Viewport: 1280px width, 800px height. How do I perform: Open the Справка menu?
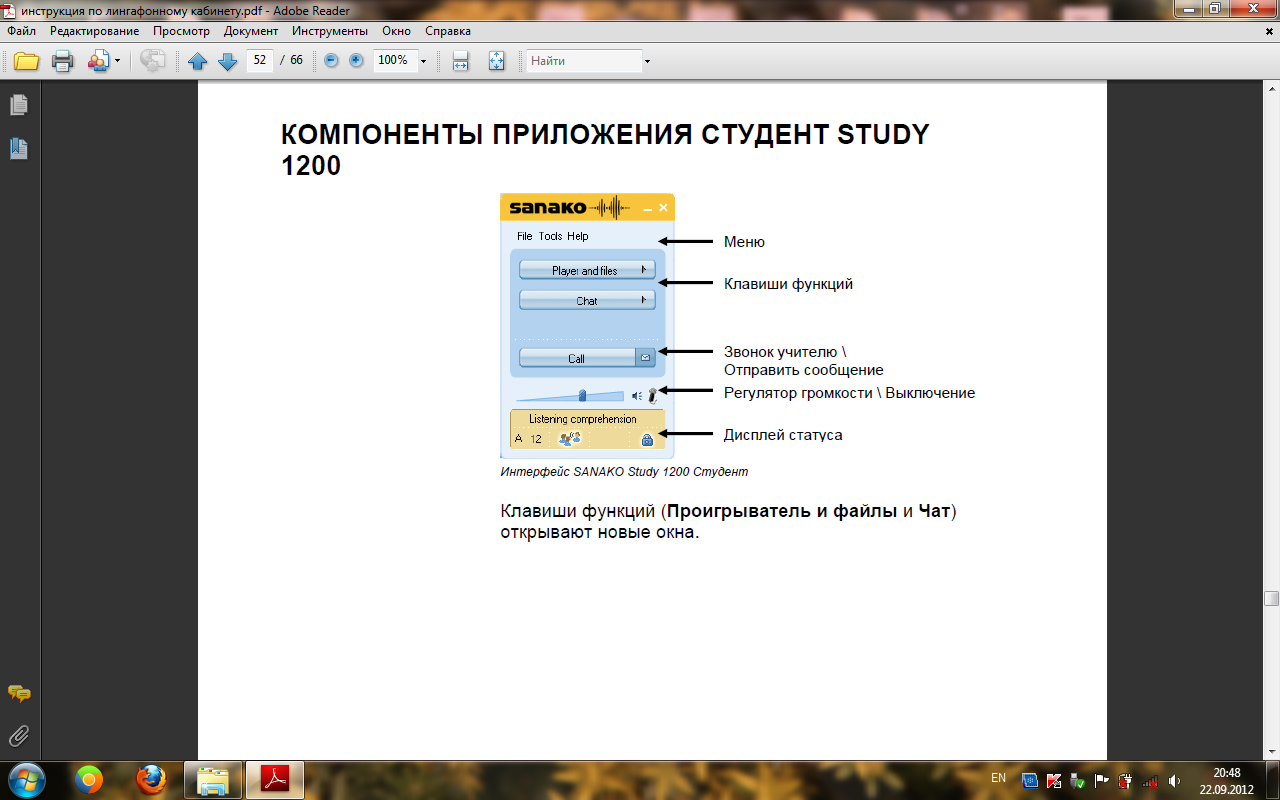(x=448, y=31)
